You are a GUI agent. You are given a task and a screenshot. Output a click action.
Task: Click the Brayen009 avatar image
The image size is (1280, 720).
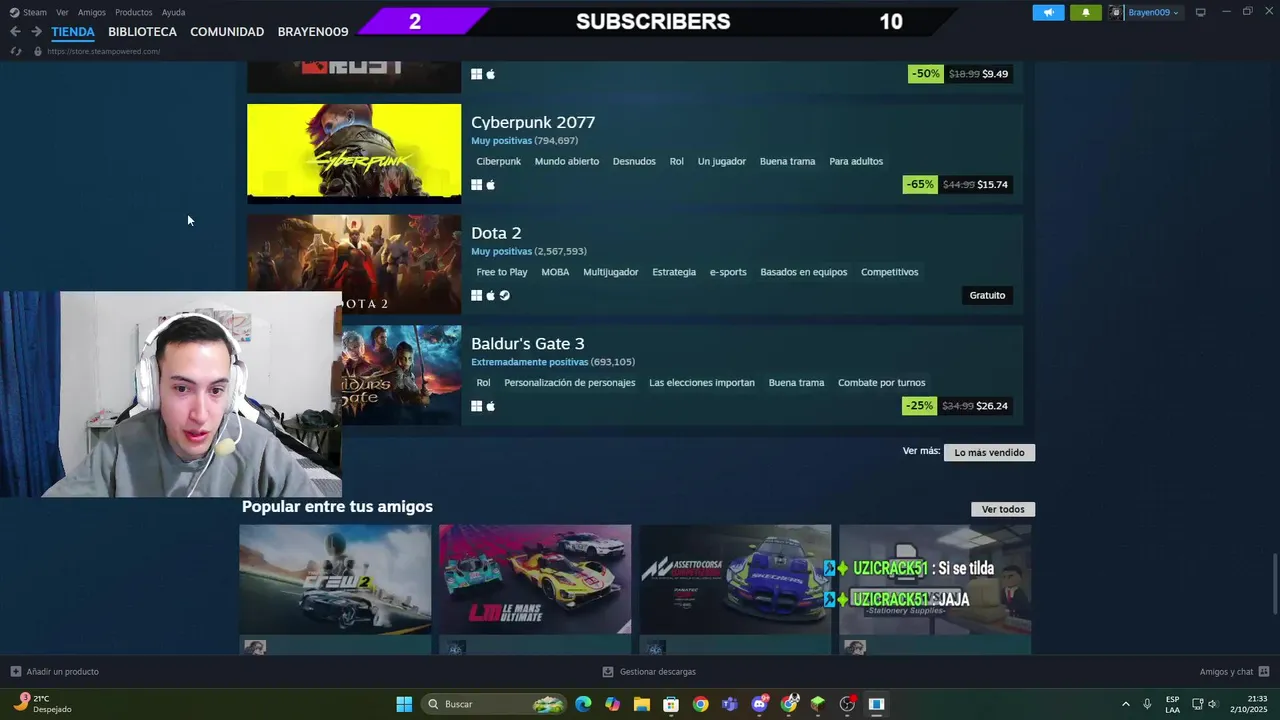tap(1116, 12)
